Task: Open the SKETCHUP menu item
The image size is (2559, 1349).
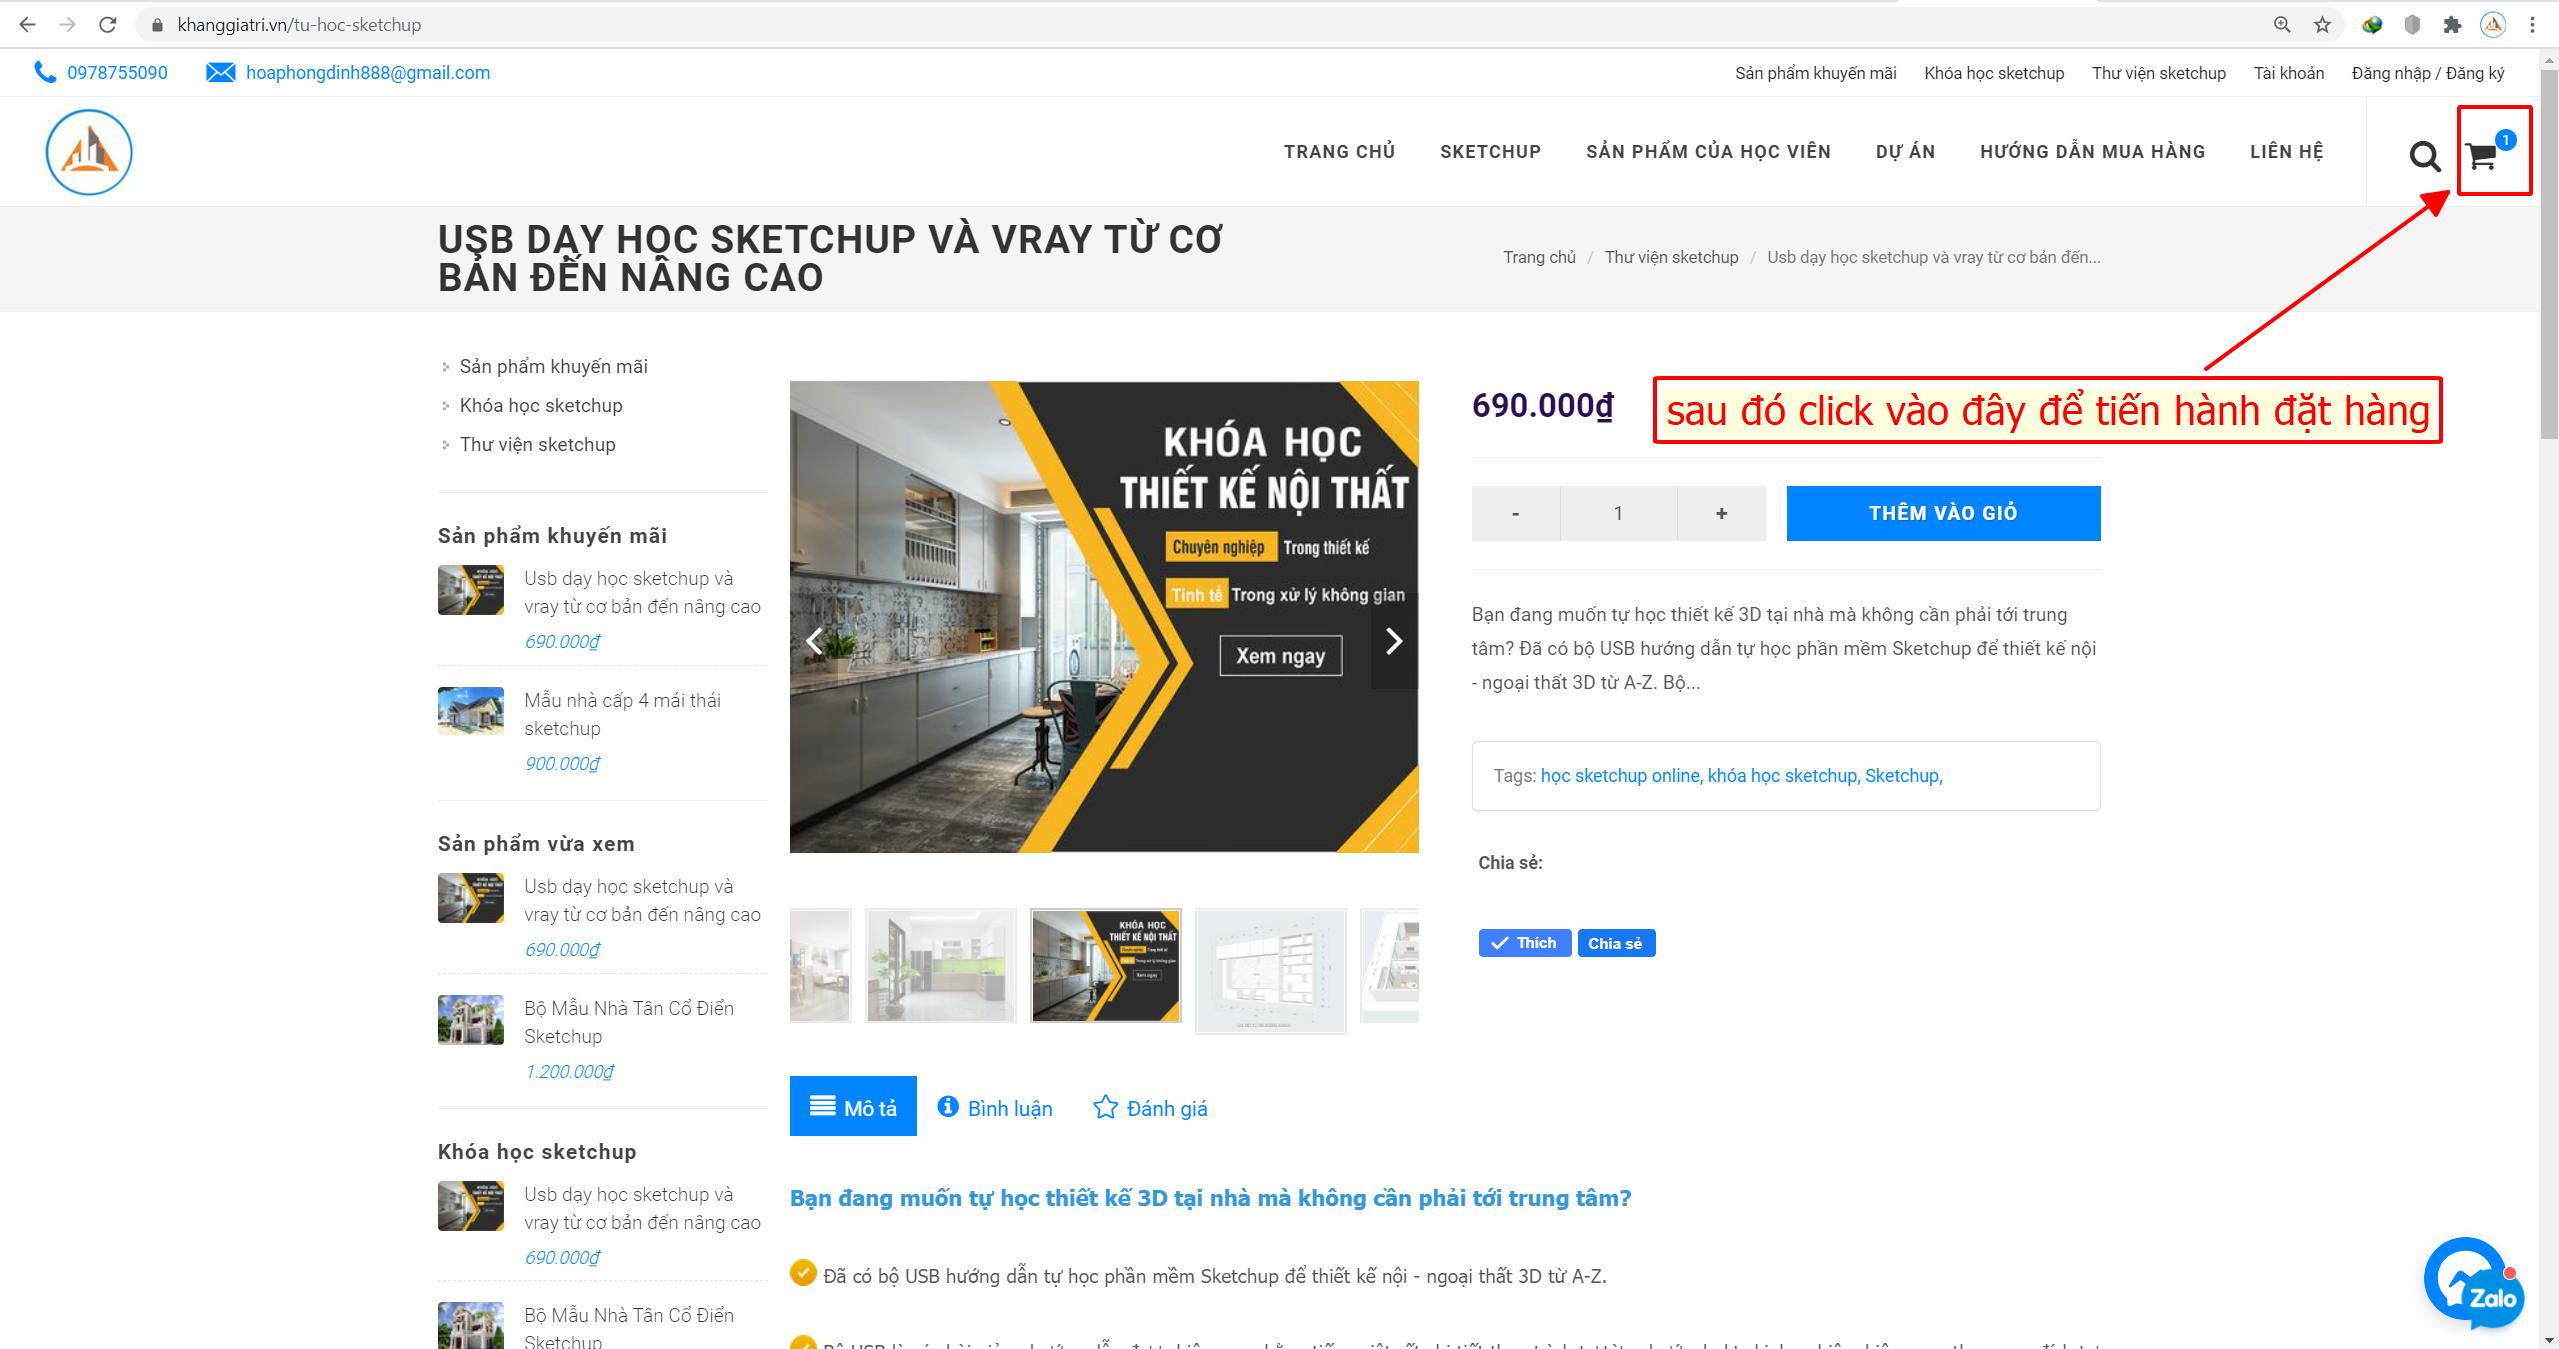Action: [x=1490, y=152]
